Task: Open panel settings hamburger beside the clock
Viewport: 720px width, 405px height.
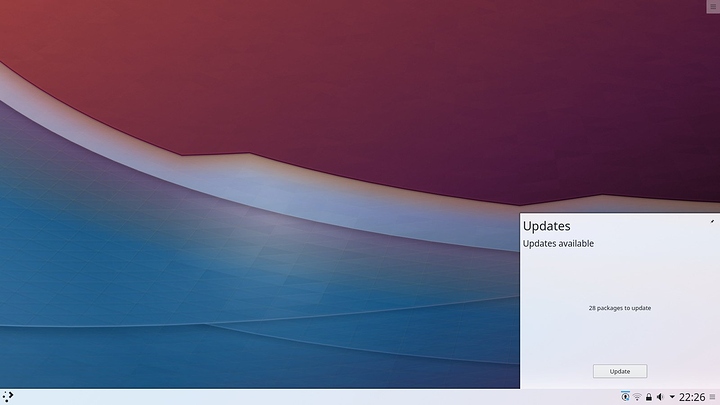Action: 713,397
